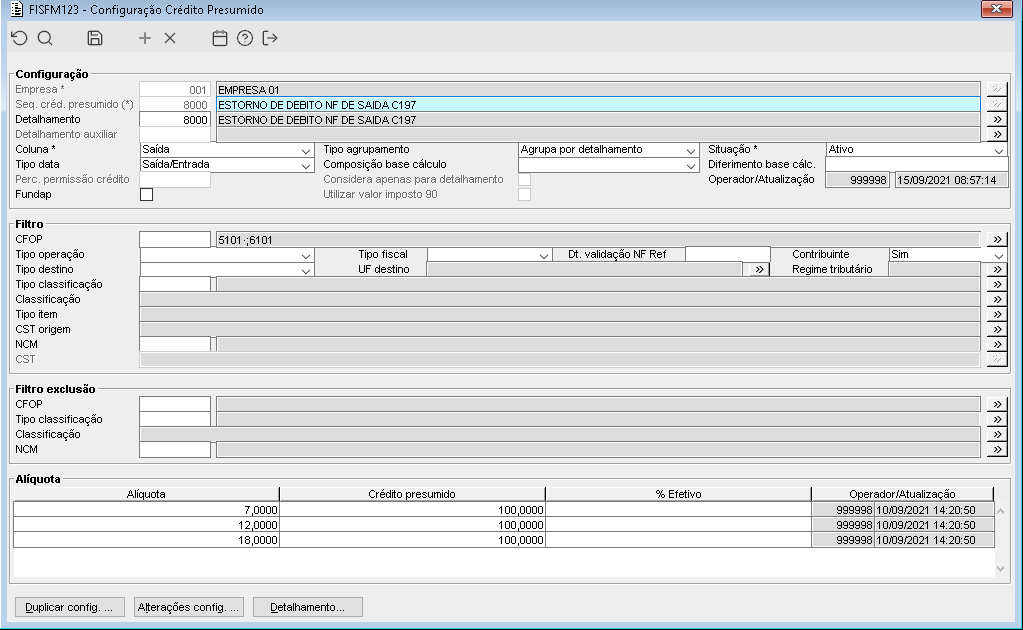The image size is (1023, 630).
Task: Open lookup for Filtro Tipo classificação
Action: click(997, 284)
